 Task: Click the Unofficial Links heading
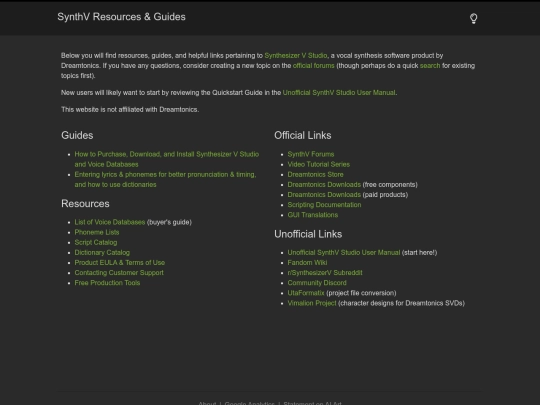point(308,234)
